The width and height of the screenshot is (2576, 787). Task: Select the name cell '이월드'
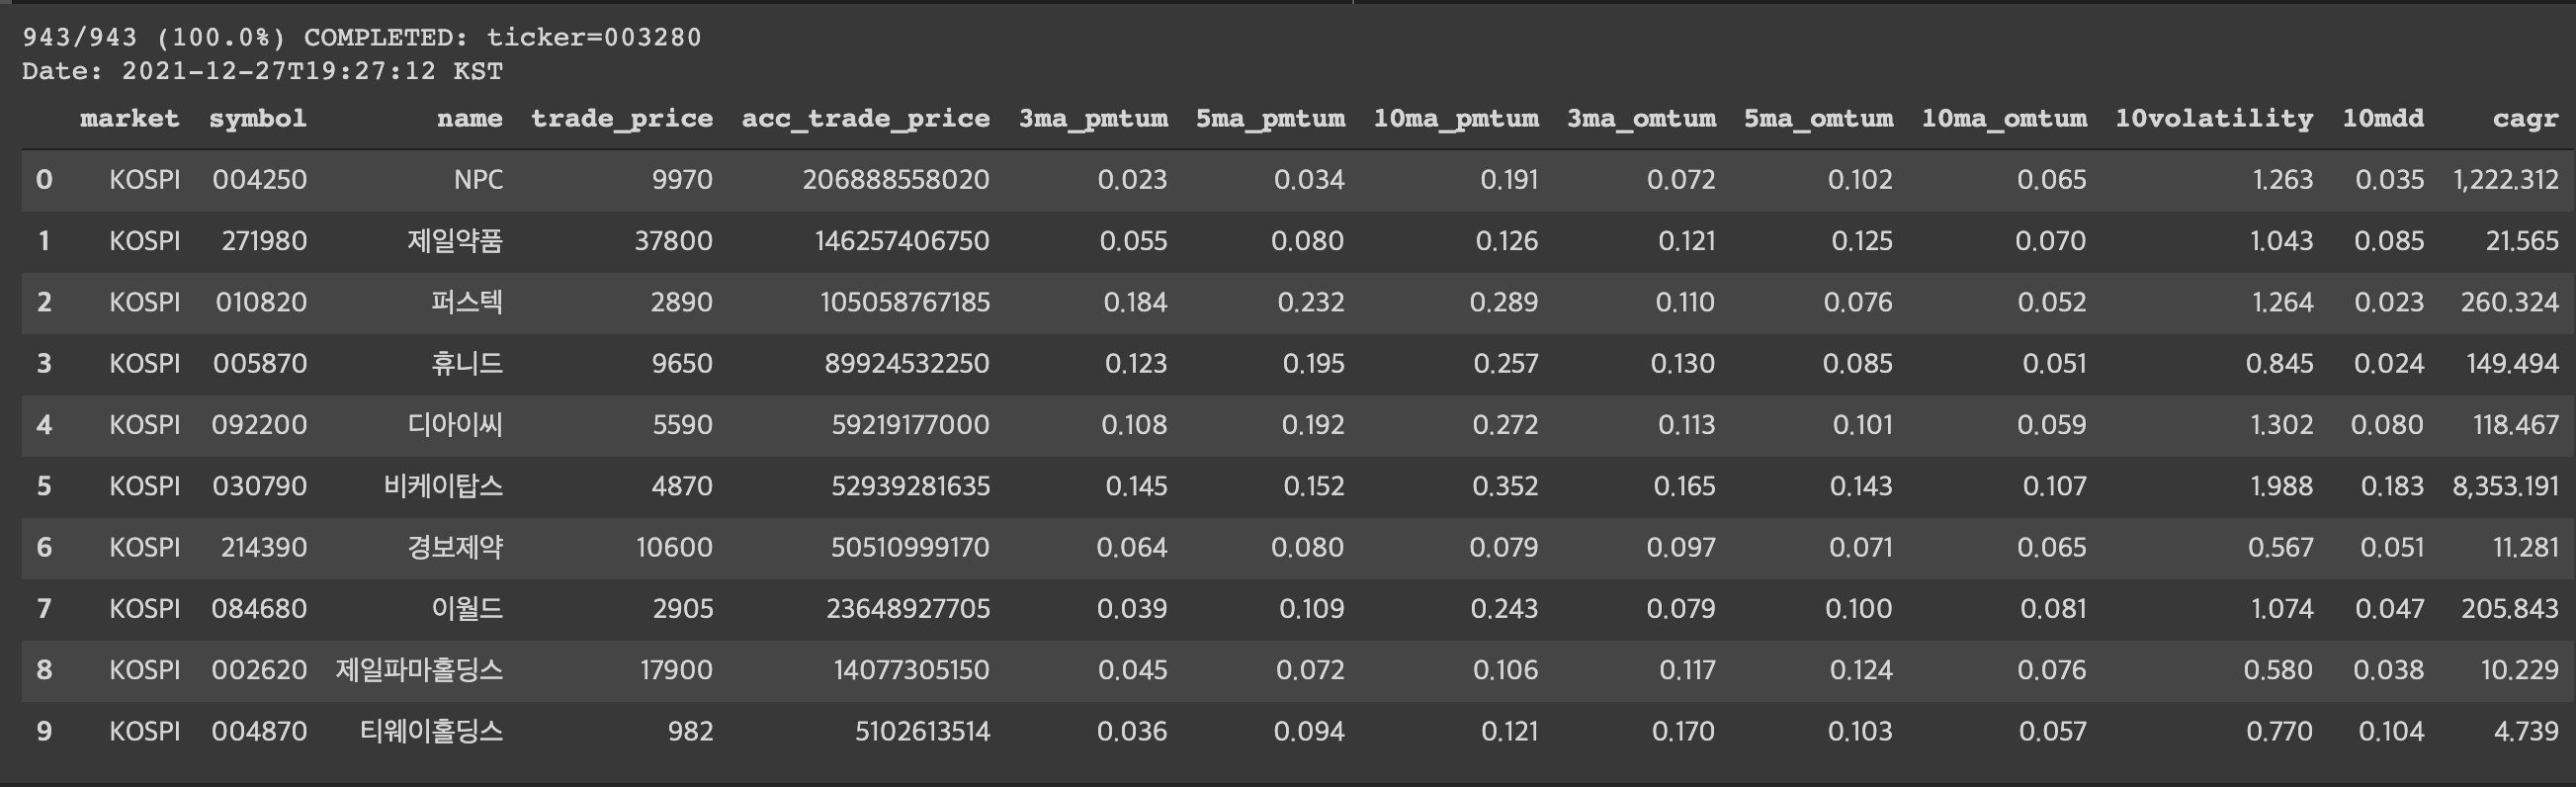pos(467,608)
